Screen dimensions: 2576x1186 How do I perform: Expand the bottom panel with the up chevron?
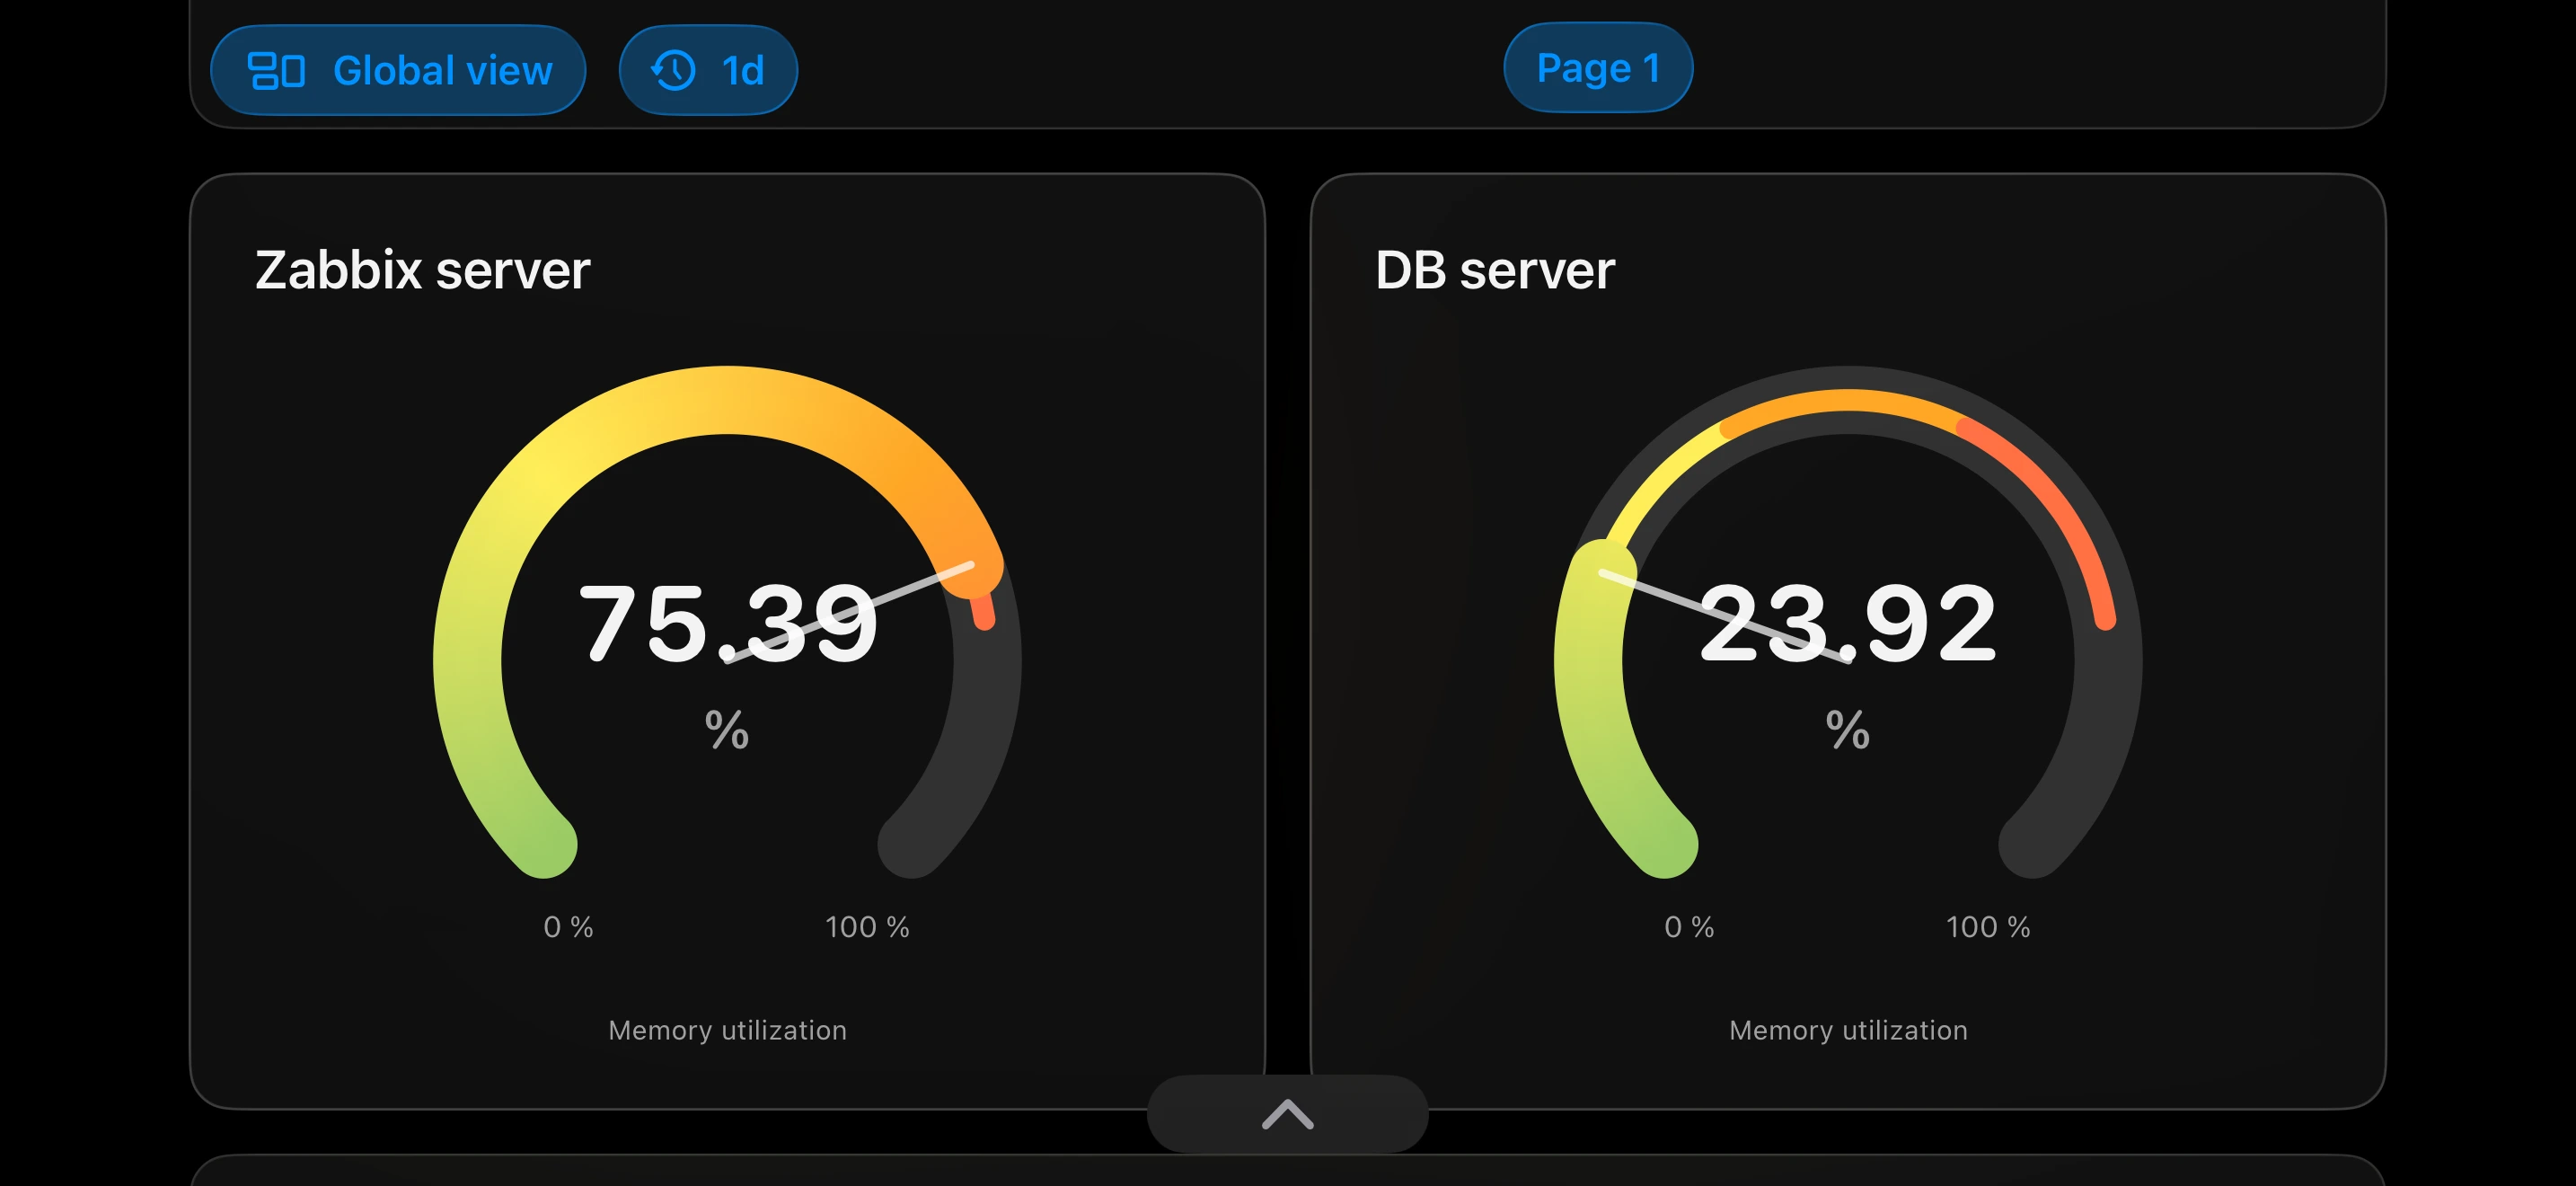coord(1288,1116)
